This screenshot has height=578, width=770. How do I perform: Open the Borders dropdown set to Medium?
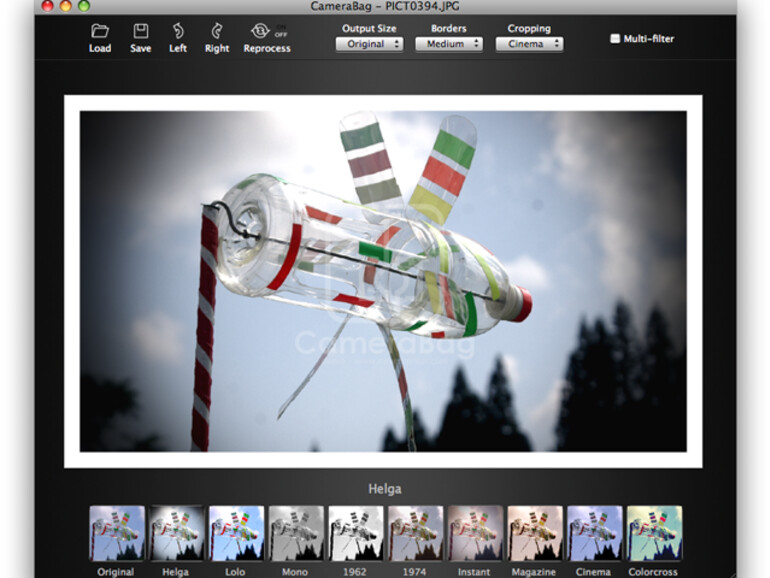448,44
